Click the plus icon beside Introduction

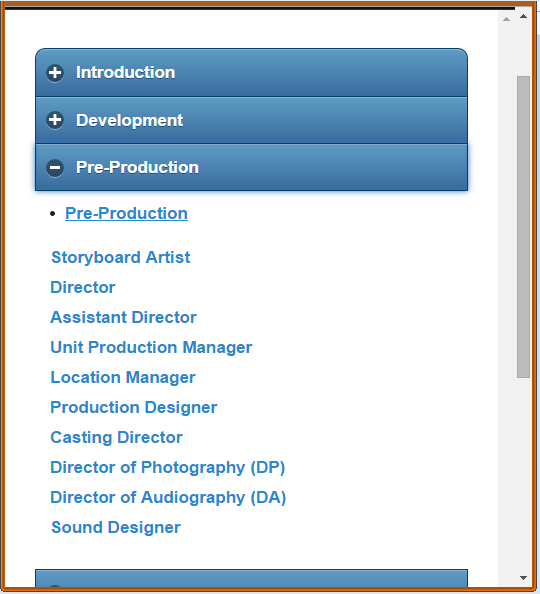click(55, 73)
